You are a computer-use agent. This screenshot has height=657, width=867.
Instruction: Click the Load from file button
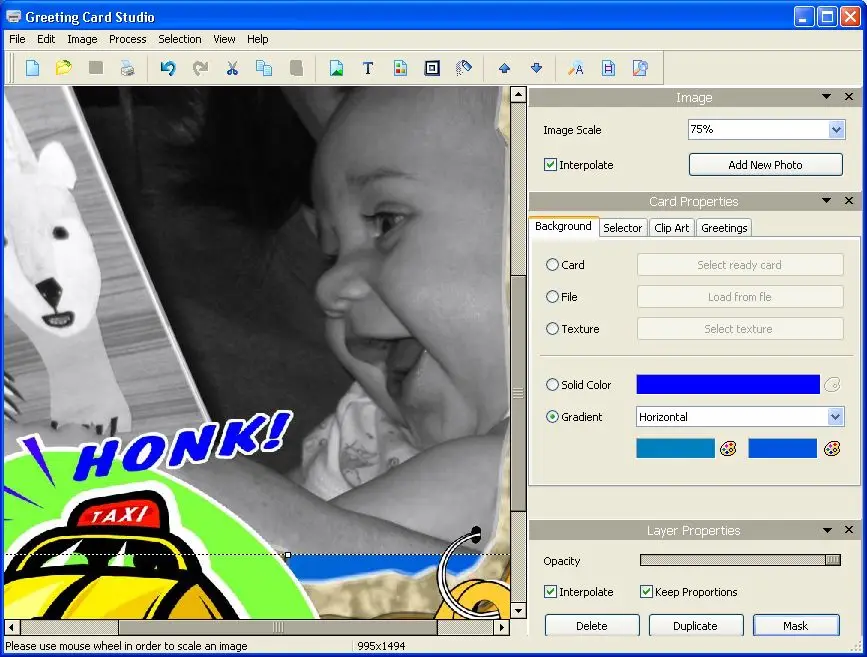pos(740,297)
